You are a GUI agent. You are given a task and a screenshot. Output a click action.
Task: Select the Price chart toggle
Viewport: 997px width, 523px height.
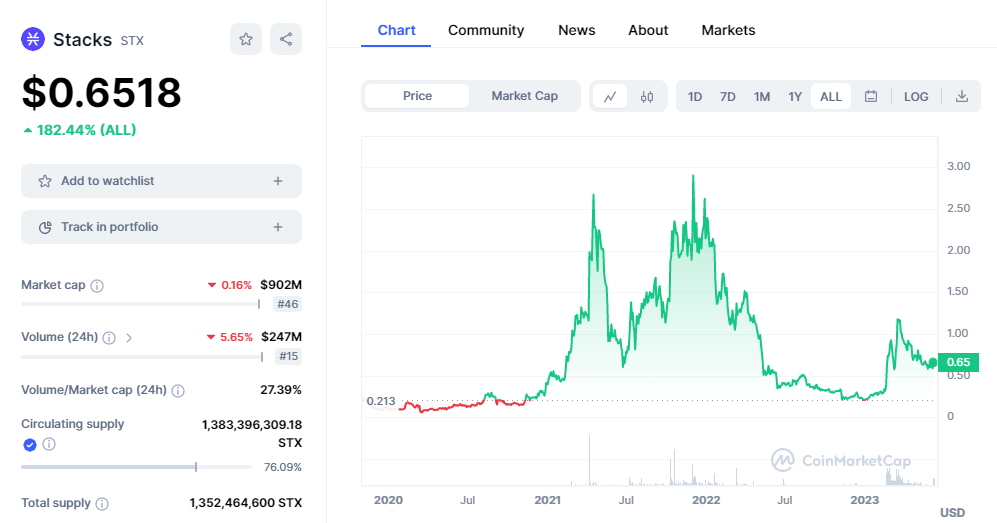click(417, 96)
